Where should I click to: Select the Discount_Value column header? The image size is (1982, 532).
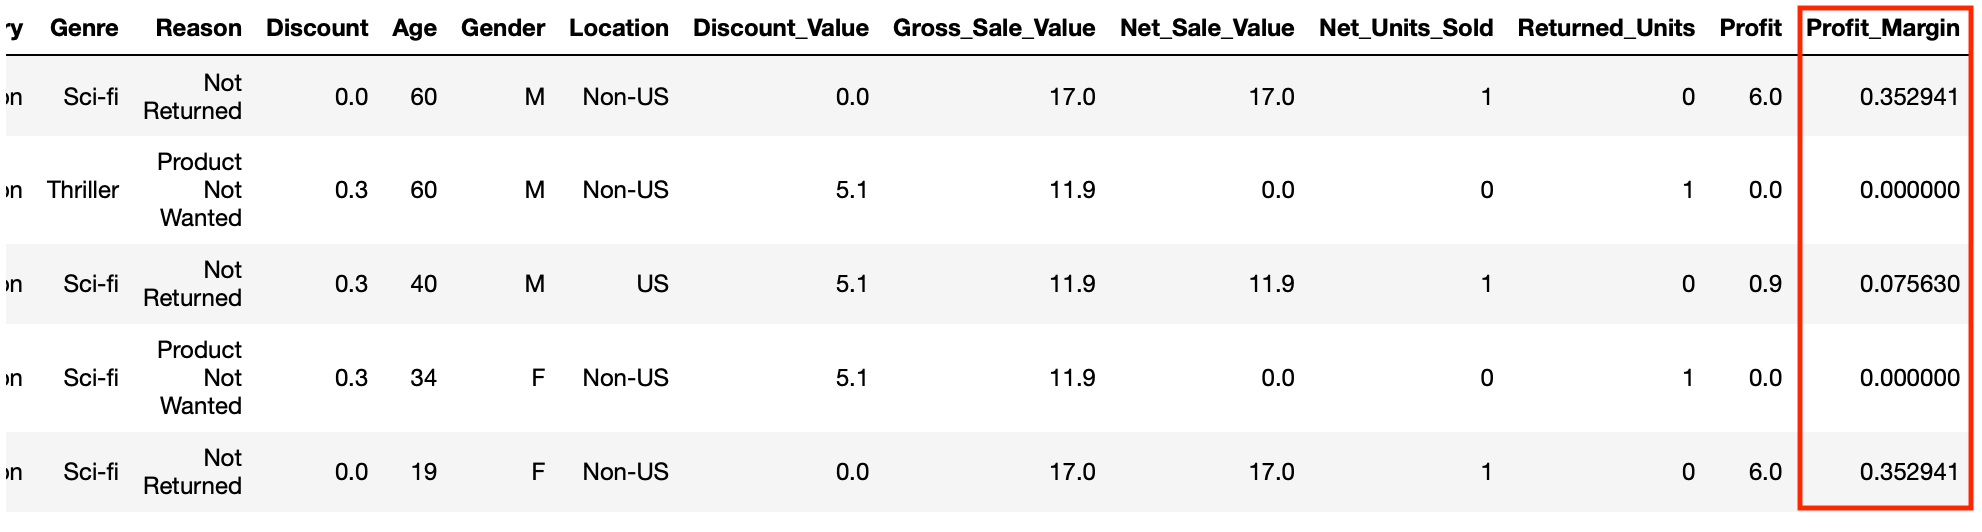coord(780,28)
